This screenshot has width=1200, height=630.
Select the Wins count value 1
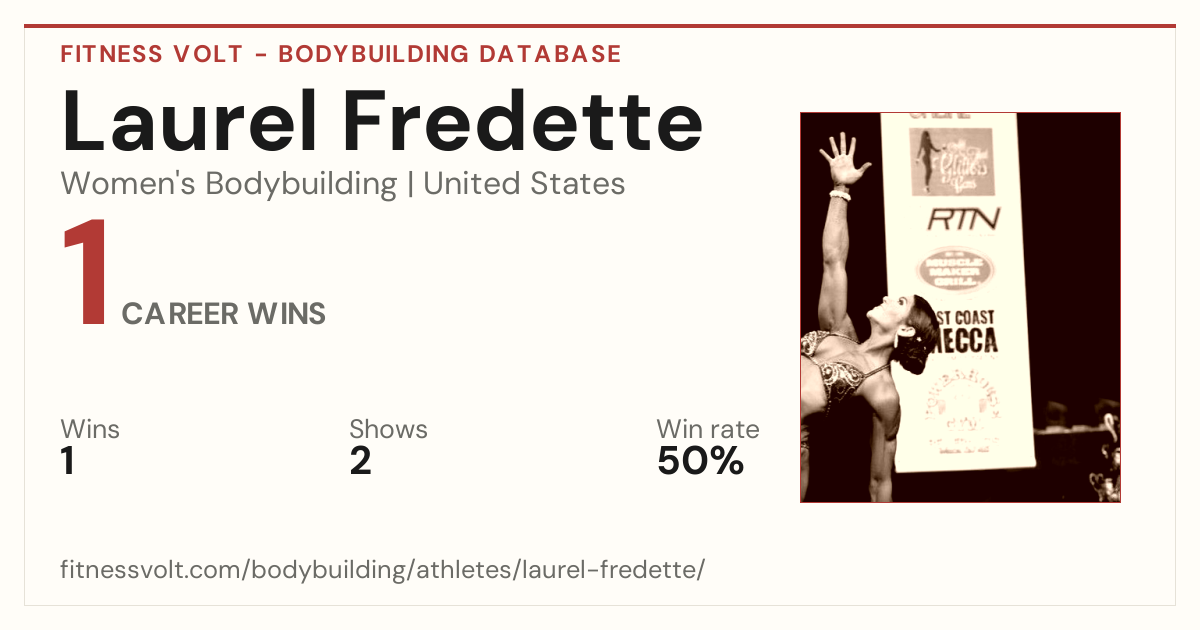68,461
